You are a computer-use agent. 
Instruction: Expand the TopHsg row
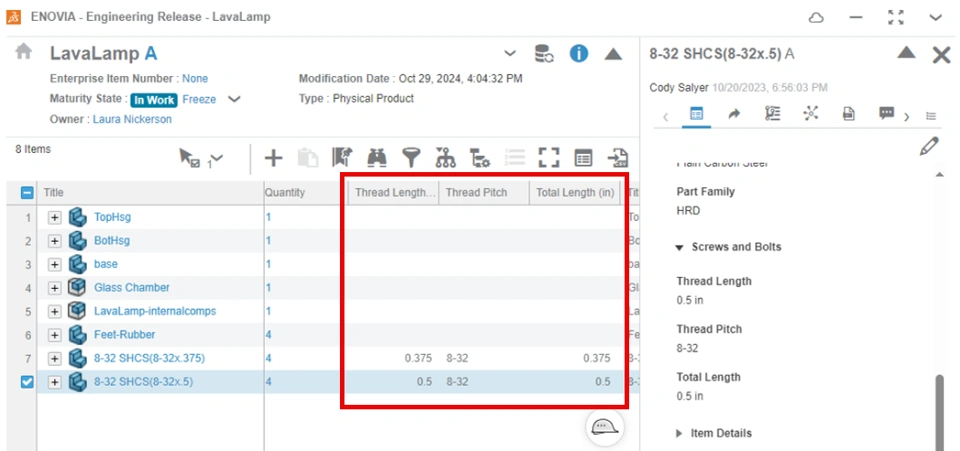pos(55,217)
